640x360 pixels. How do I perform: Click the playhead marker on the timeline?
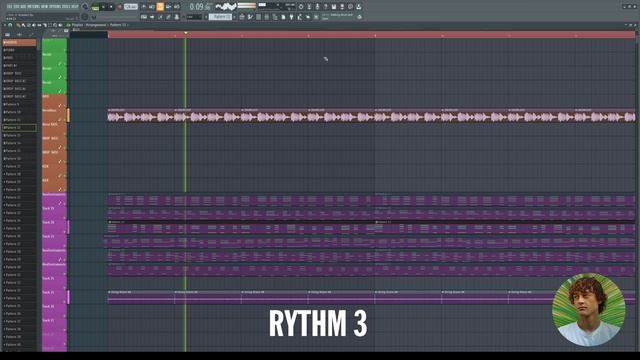click(x=186, y=33)
